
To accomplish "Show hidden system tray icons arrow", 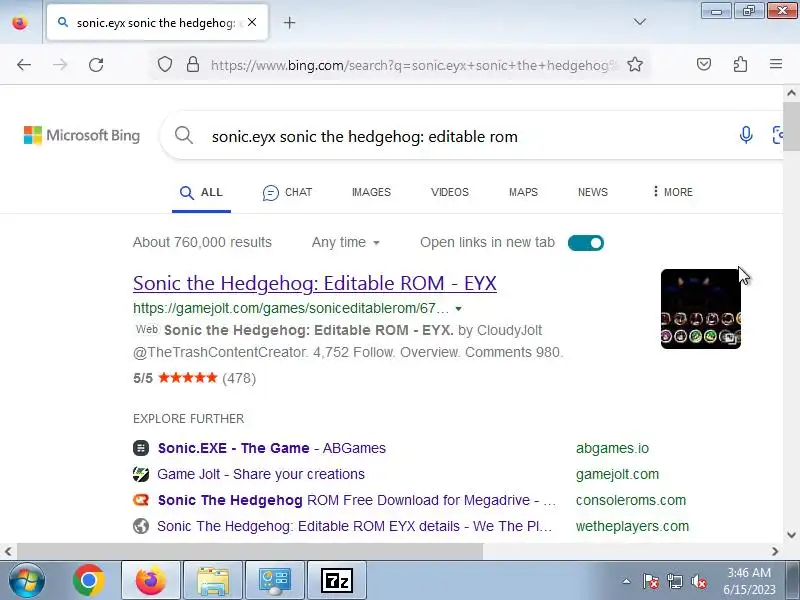I will [626, 581].
